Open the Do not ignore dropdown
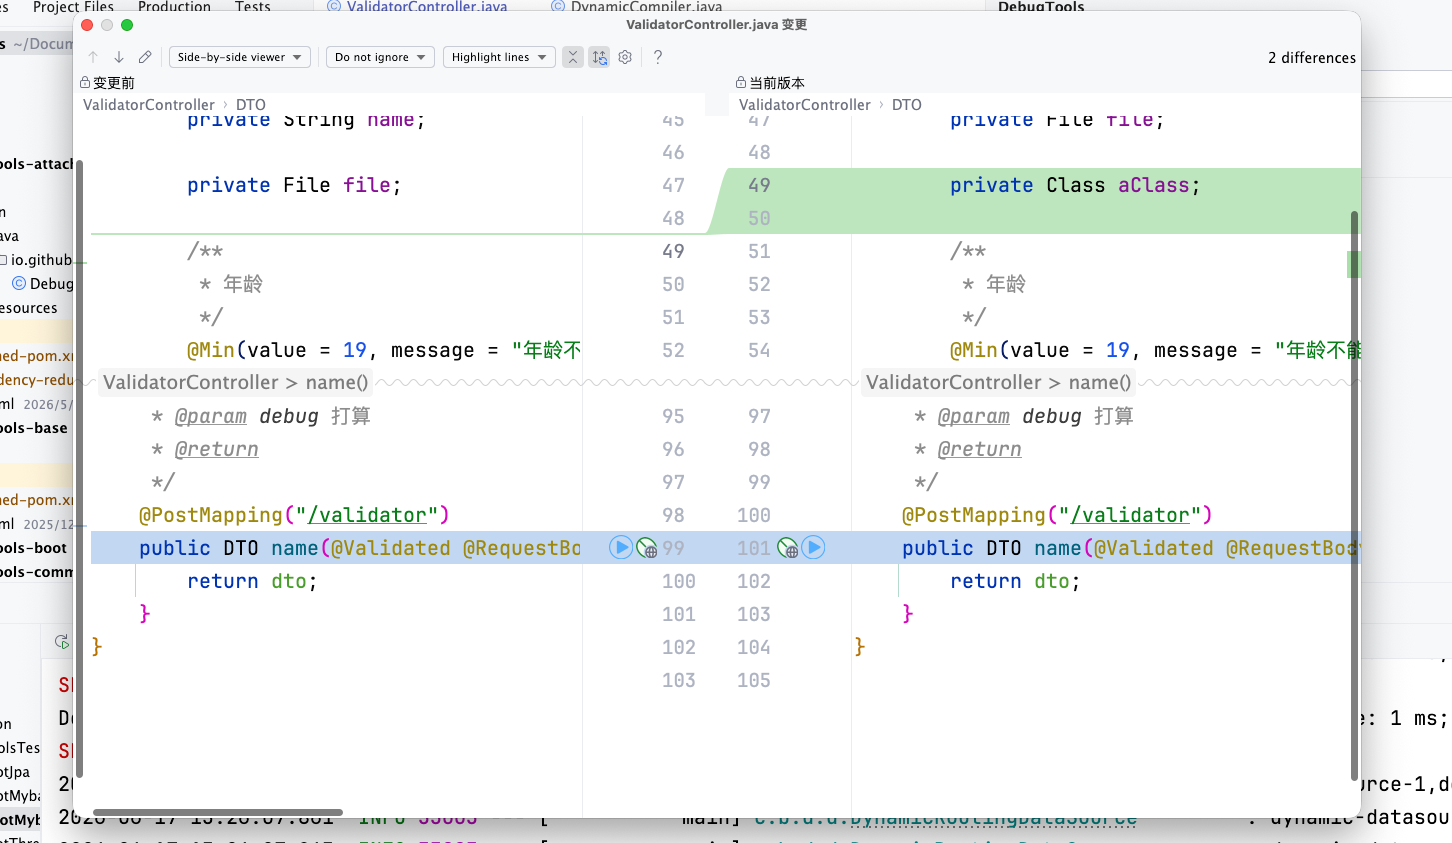1452x843 pixels. 380,57
